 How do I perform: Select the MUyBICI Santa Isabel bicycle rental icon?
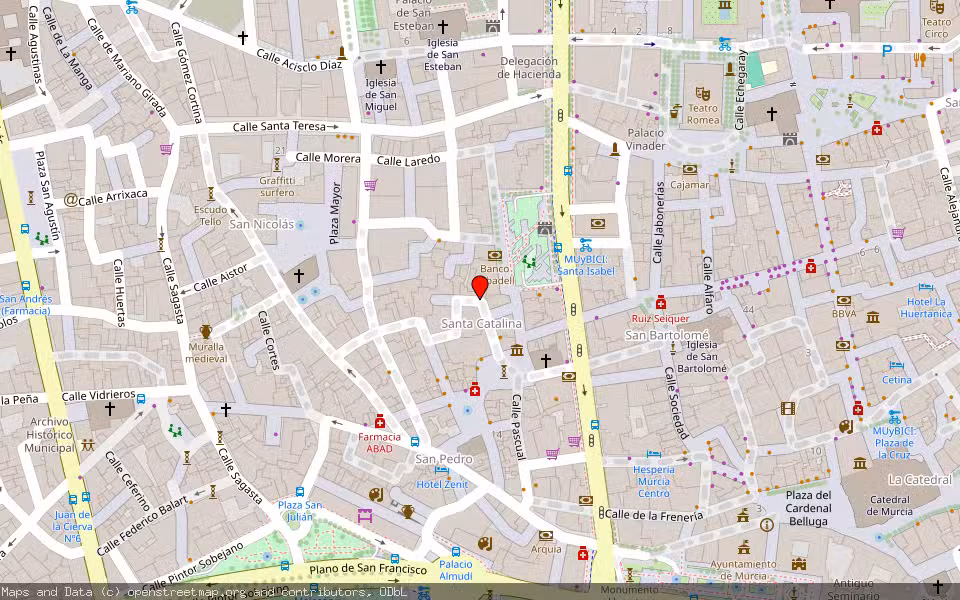(585, 244)
